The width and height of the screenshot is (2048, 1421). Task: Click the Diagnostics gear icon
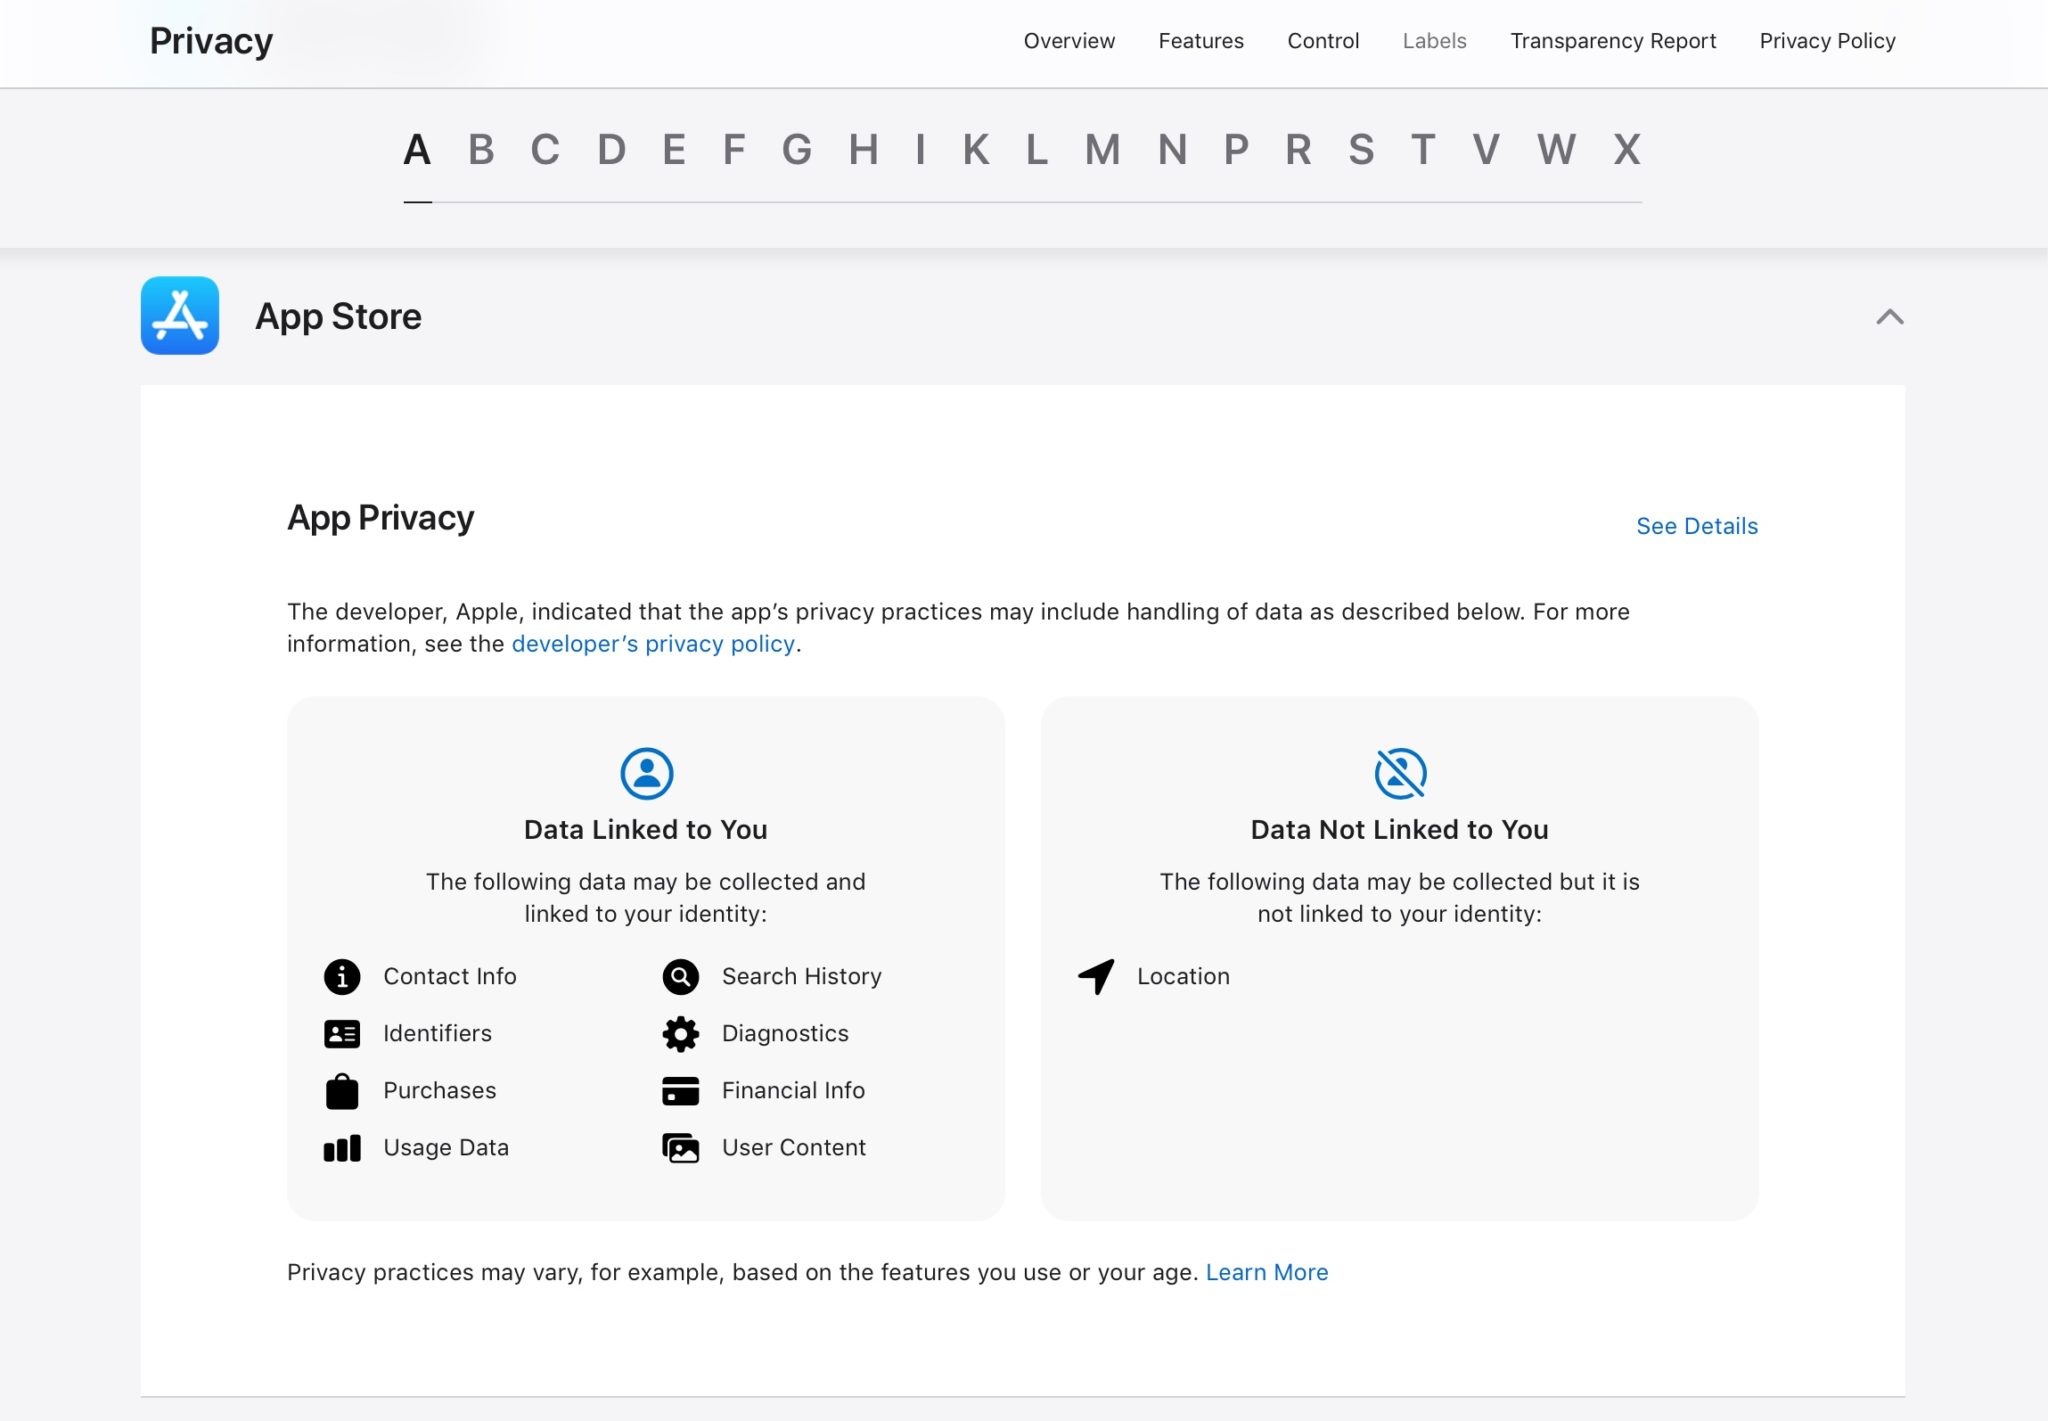(680, 1033)
